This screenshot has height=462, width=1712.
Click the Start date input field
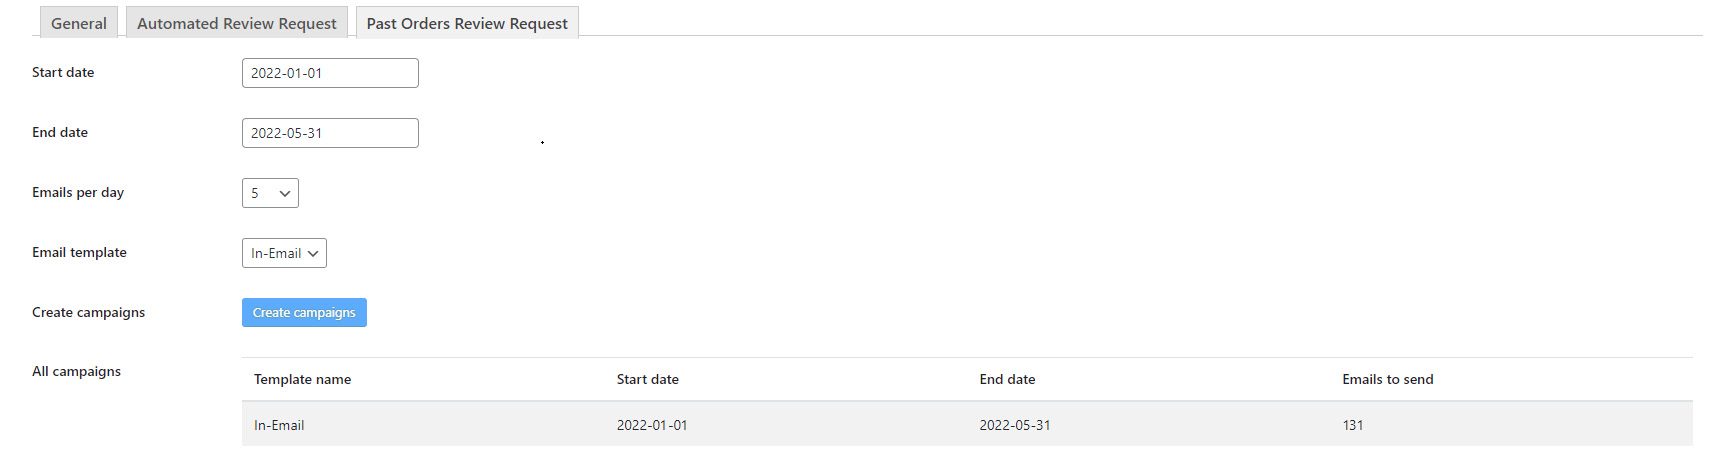330,73
